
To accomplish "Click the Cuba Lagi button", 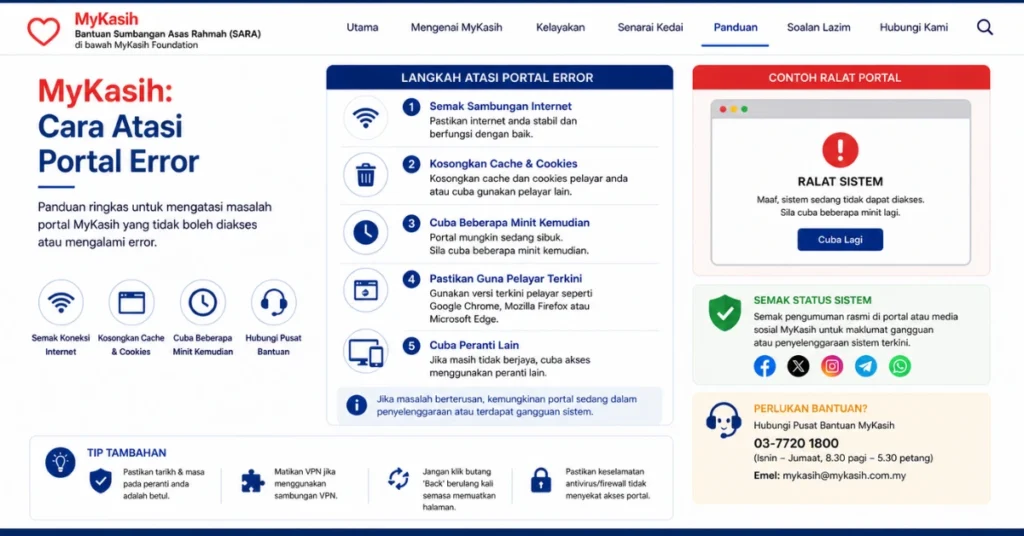I will [840, 240].
